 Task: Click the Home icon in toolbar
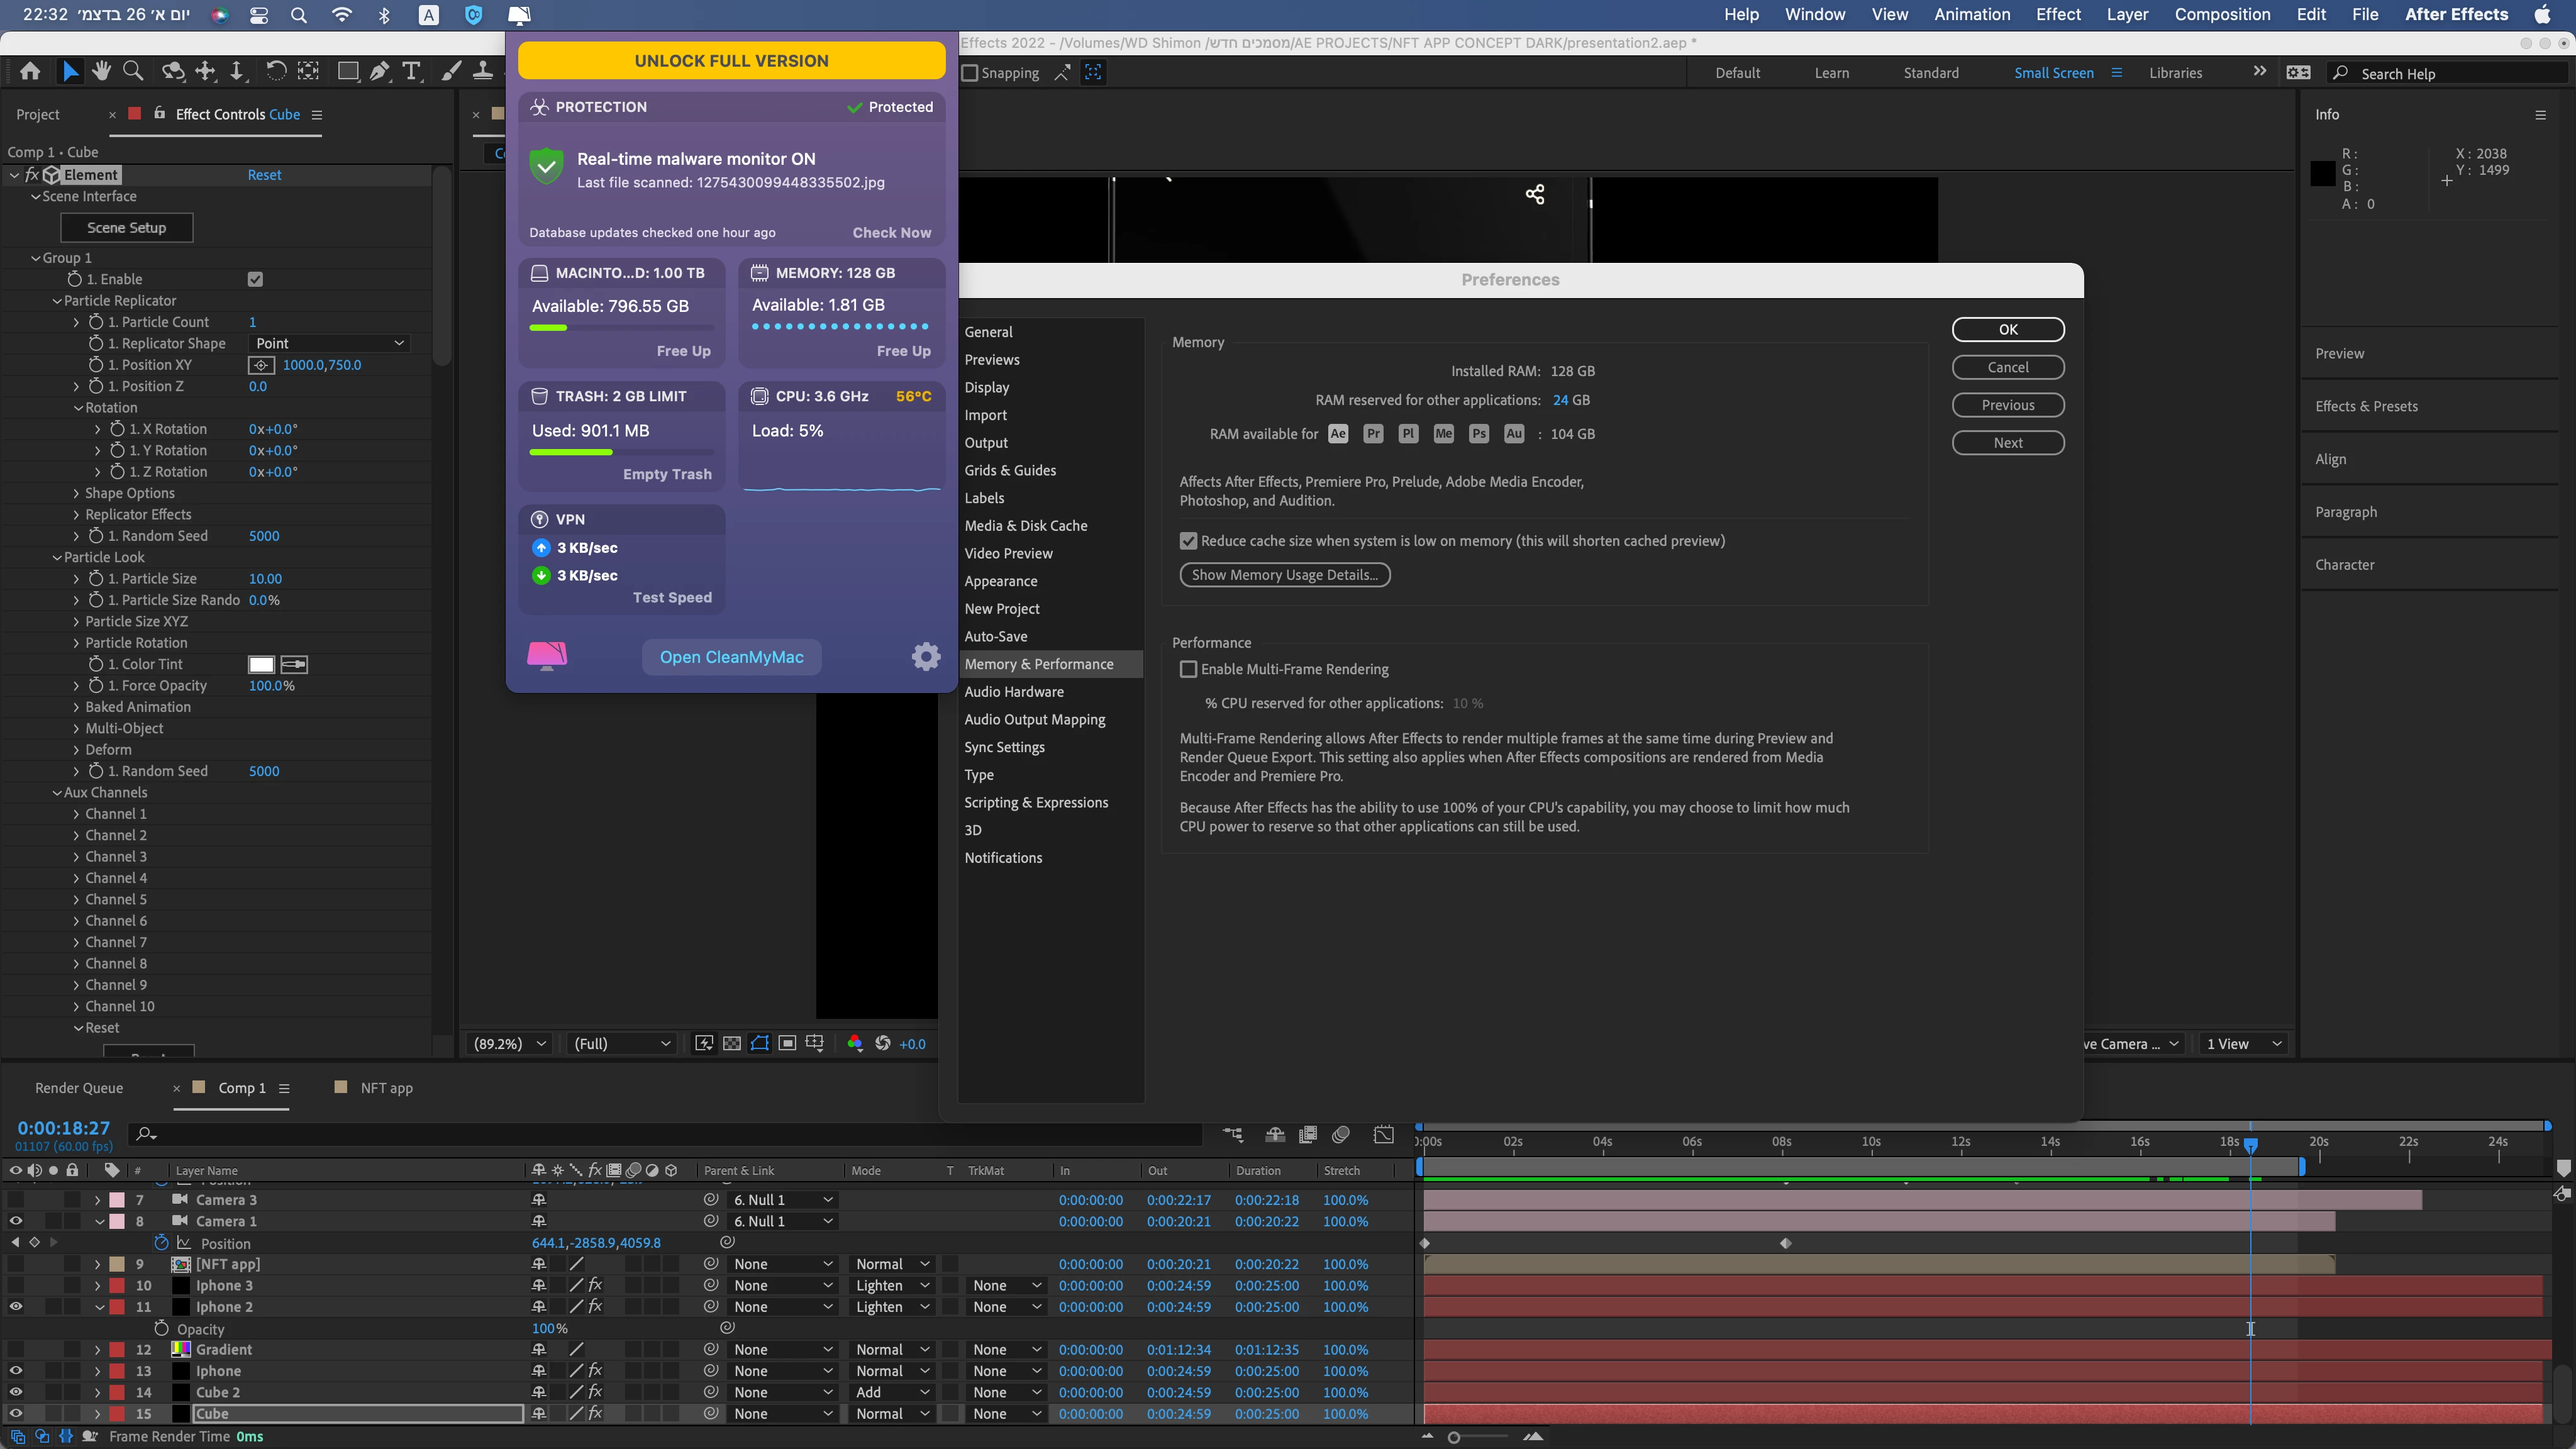(30, 71)
